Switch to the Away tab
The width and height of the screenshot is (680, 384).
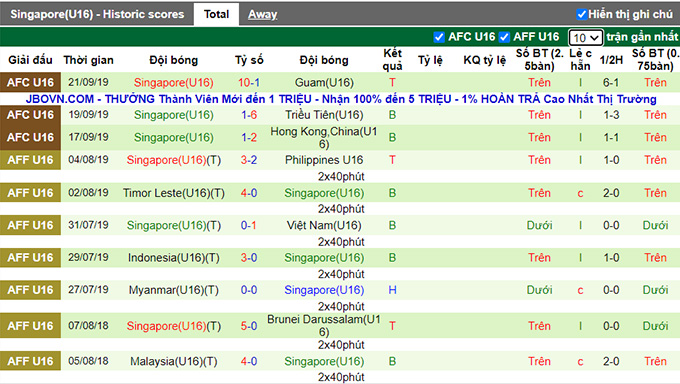(x=262, y=14)
